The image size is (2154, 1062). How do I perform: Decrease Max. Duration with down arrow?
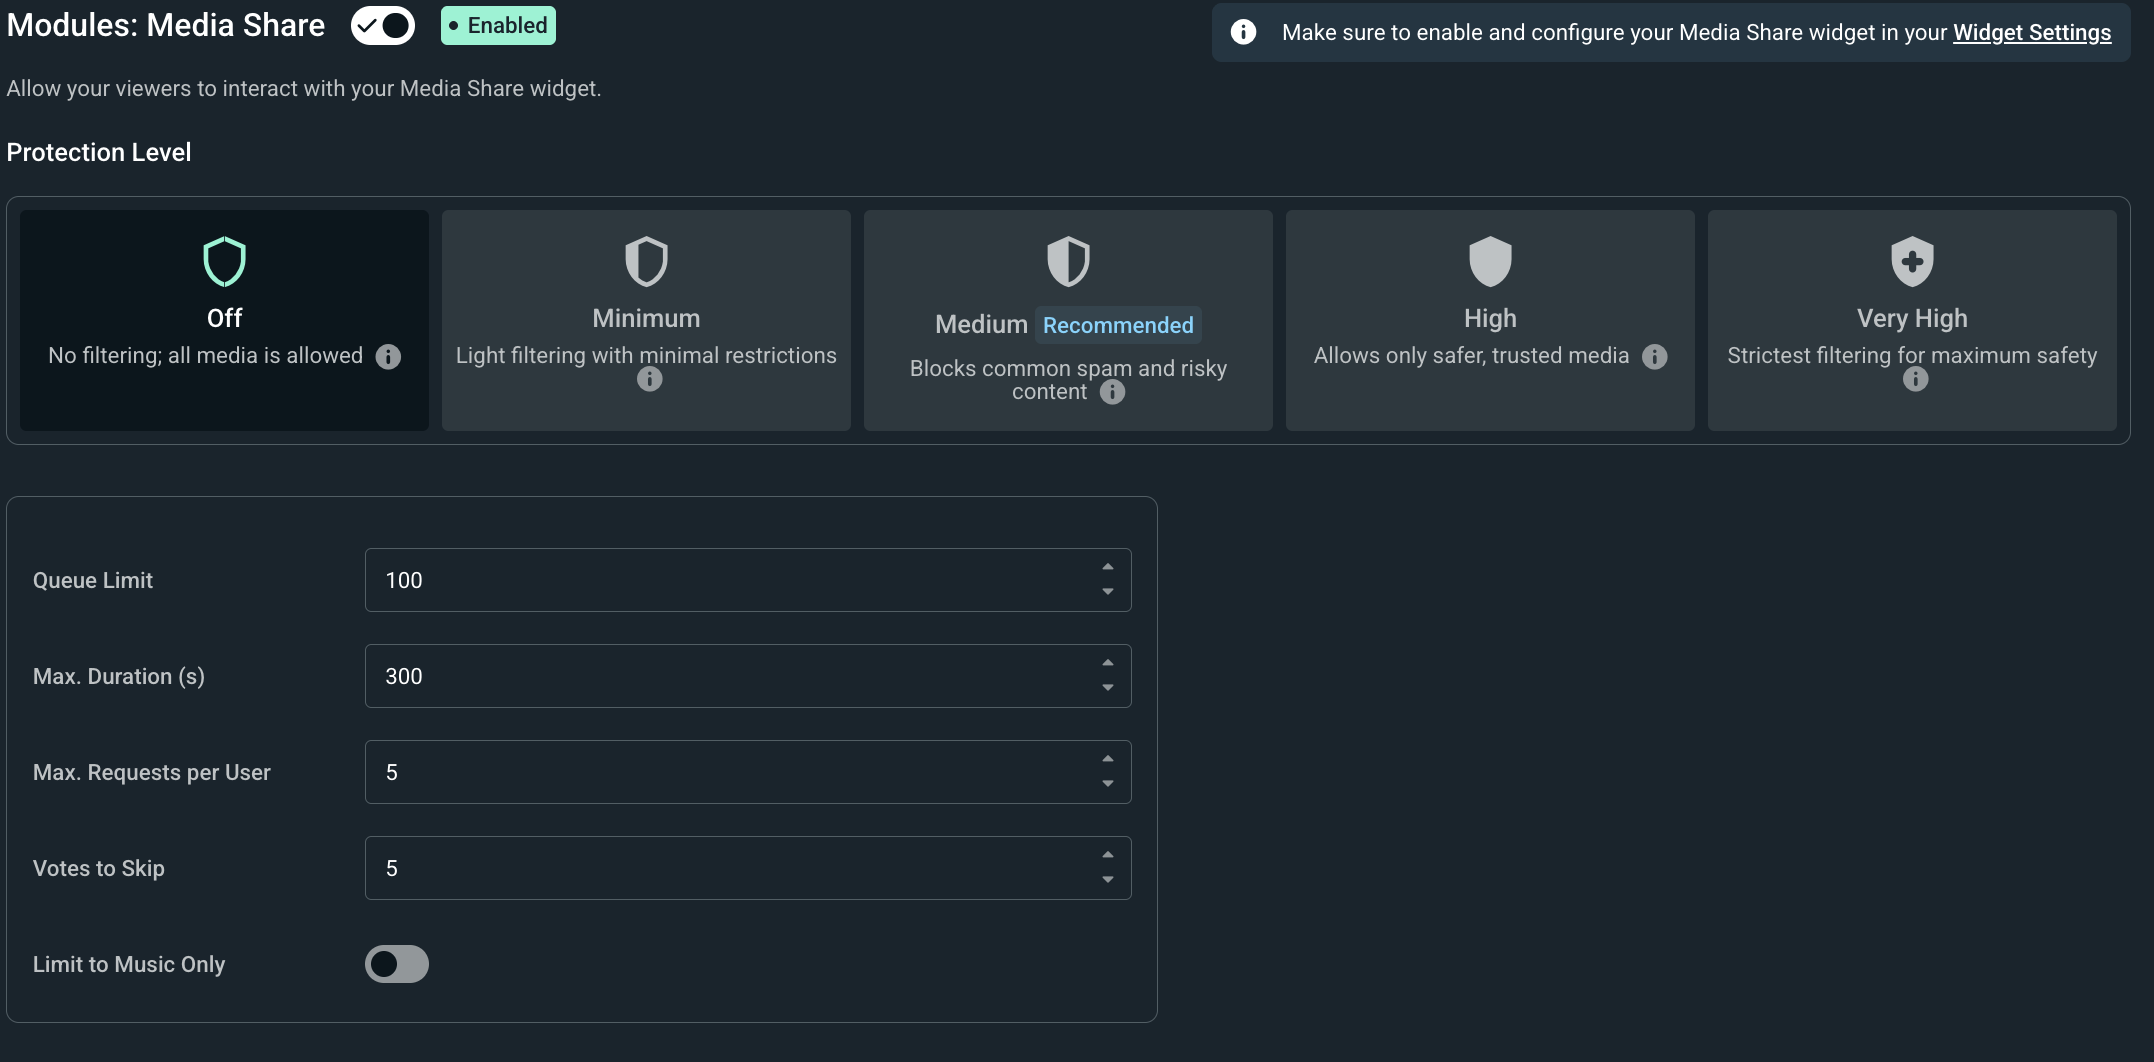[1108, 688]
